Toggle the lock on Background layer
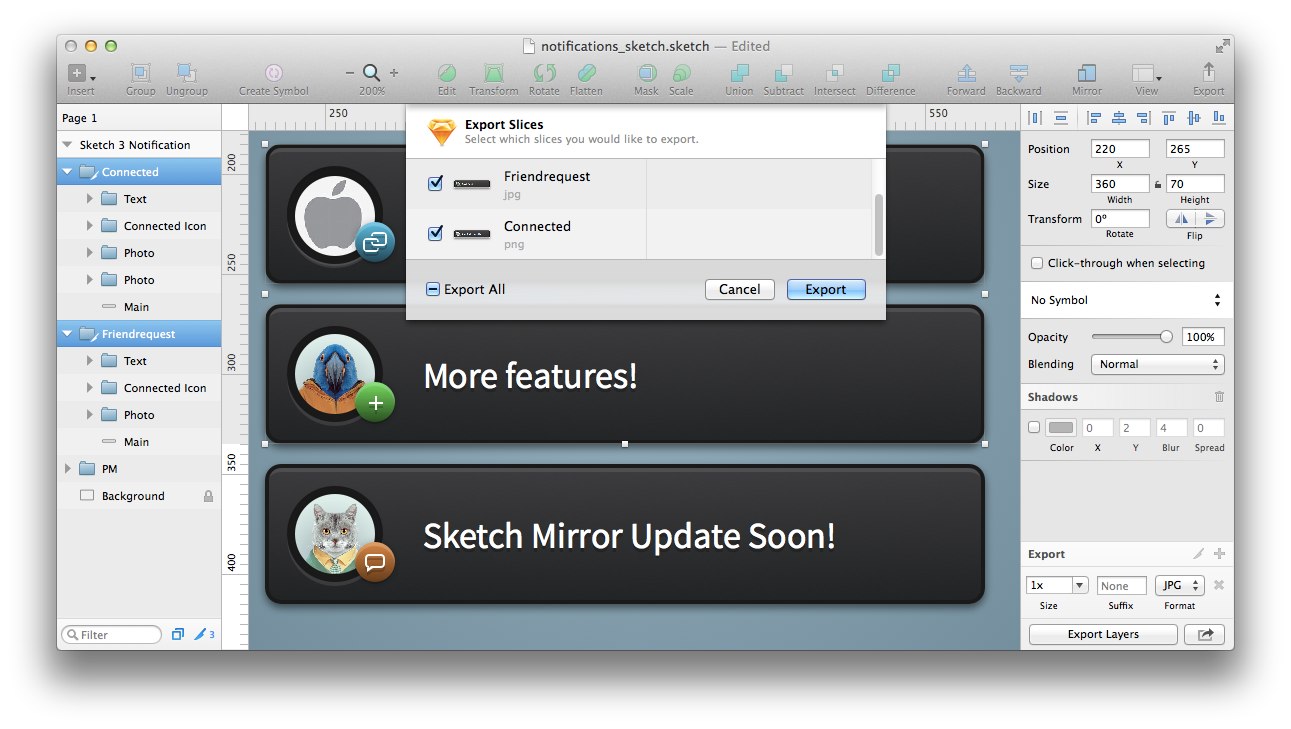The width and height of the screenshot is (1291, 729). point(208,496)
